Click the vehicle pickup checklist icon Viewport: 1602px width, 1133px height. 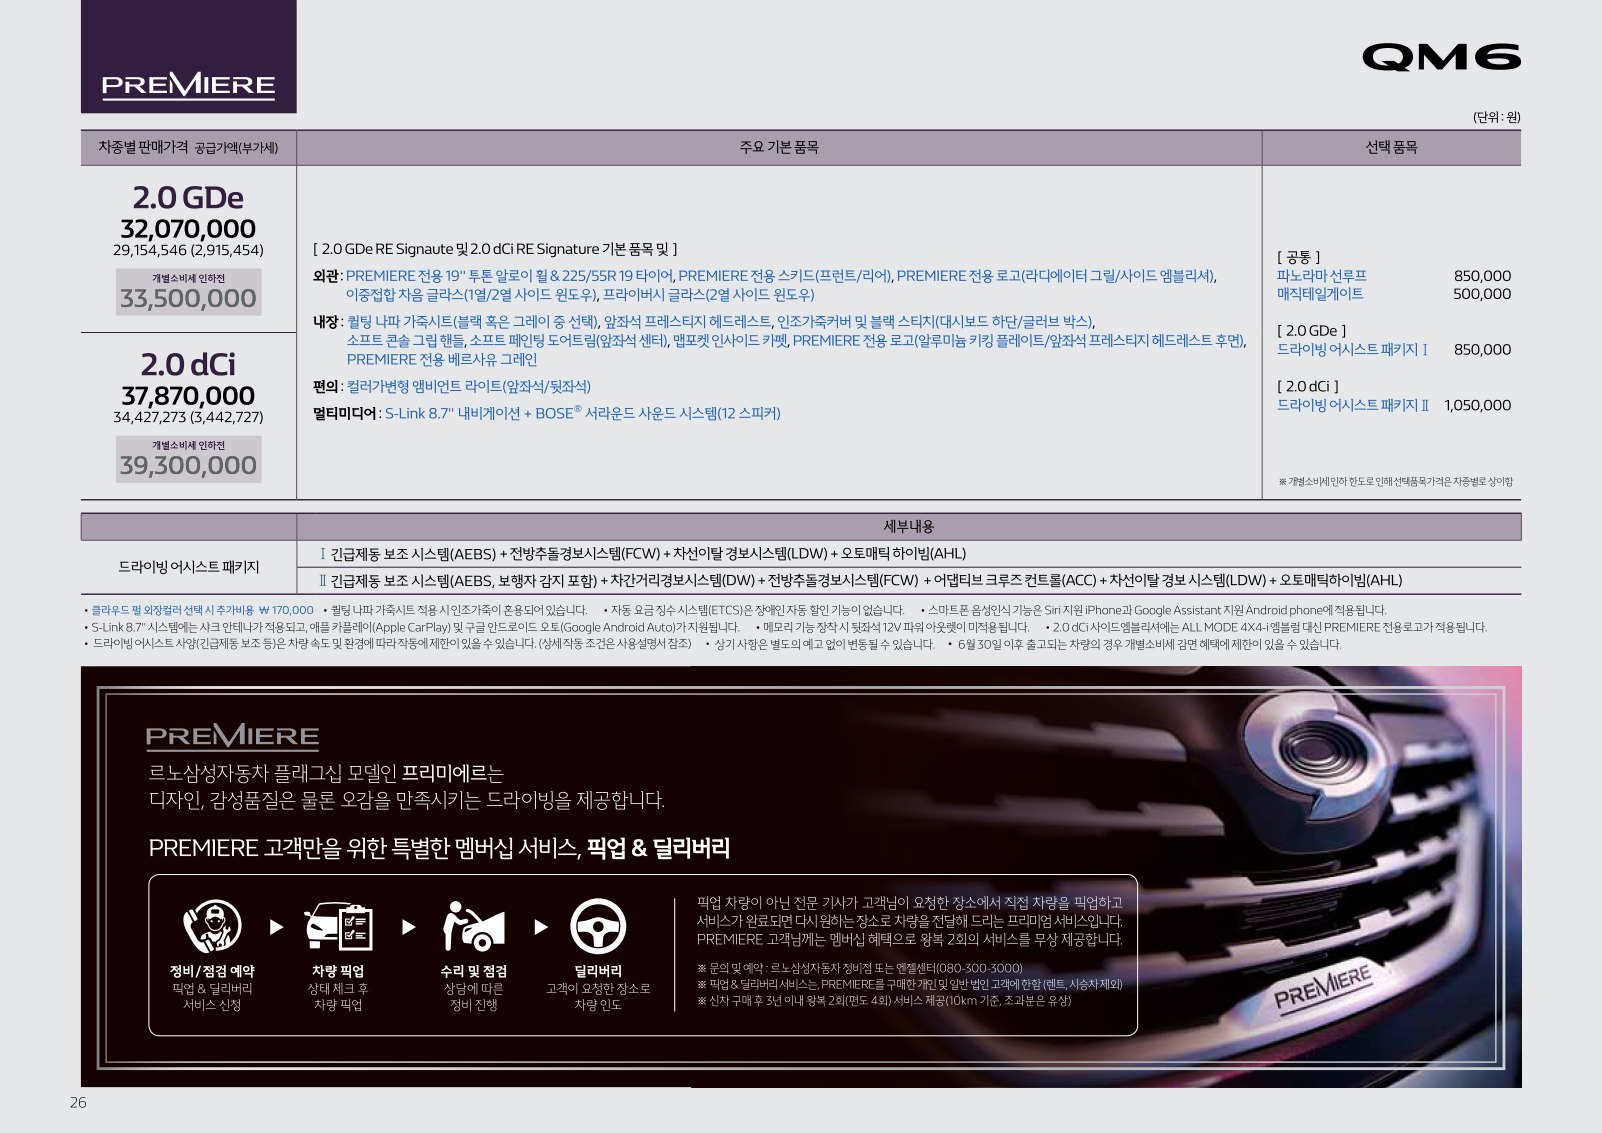(x=338, y=926)
